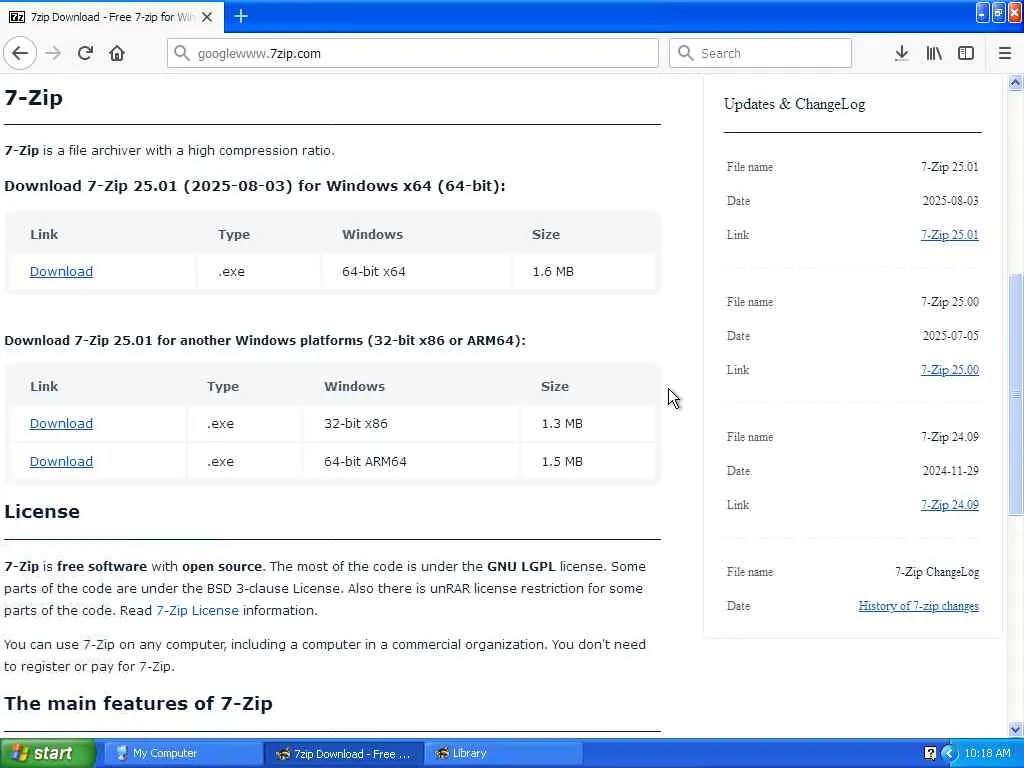Open the 7-Zip 24.09 sidebar link
1024x768 pixels.
[950, 505]
